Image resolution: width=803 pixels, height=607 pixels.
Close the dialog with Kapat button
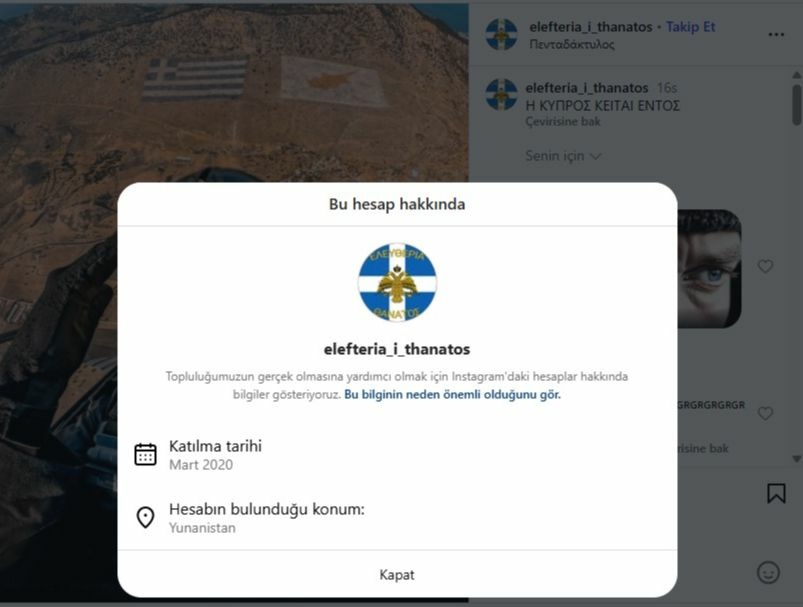click(x=397, y=574)
